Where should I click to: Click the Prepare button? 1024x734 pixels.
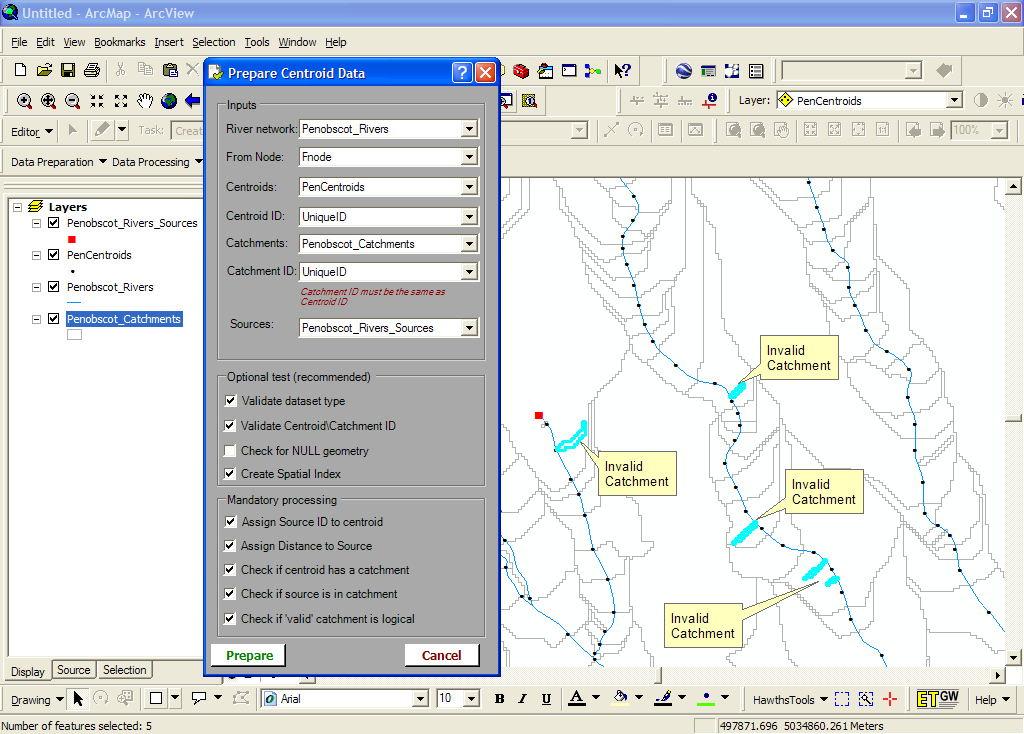249,655
